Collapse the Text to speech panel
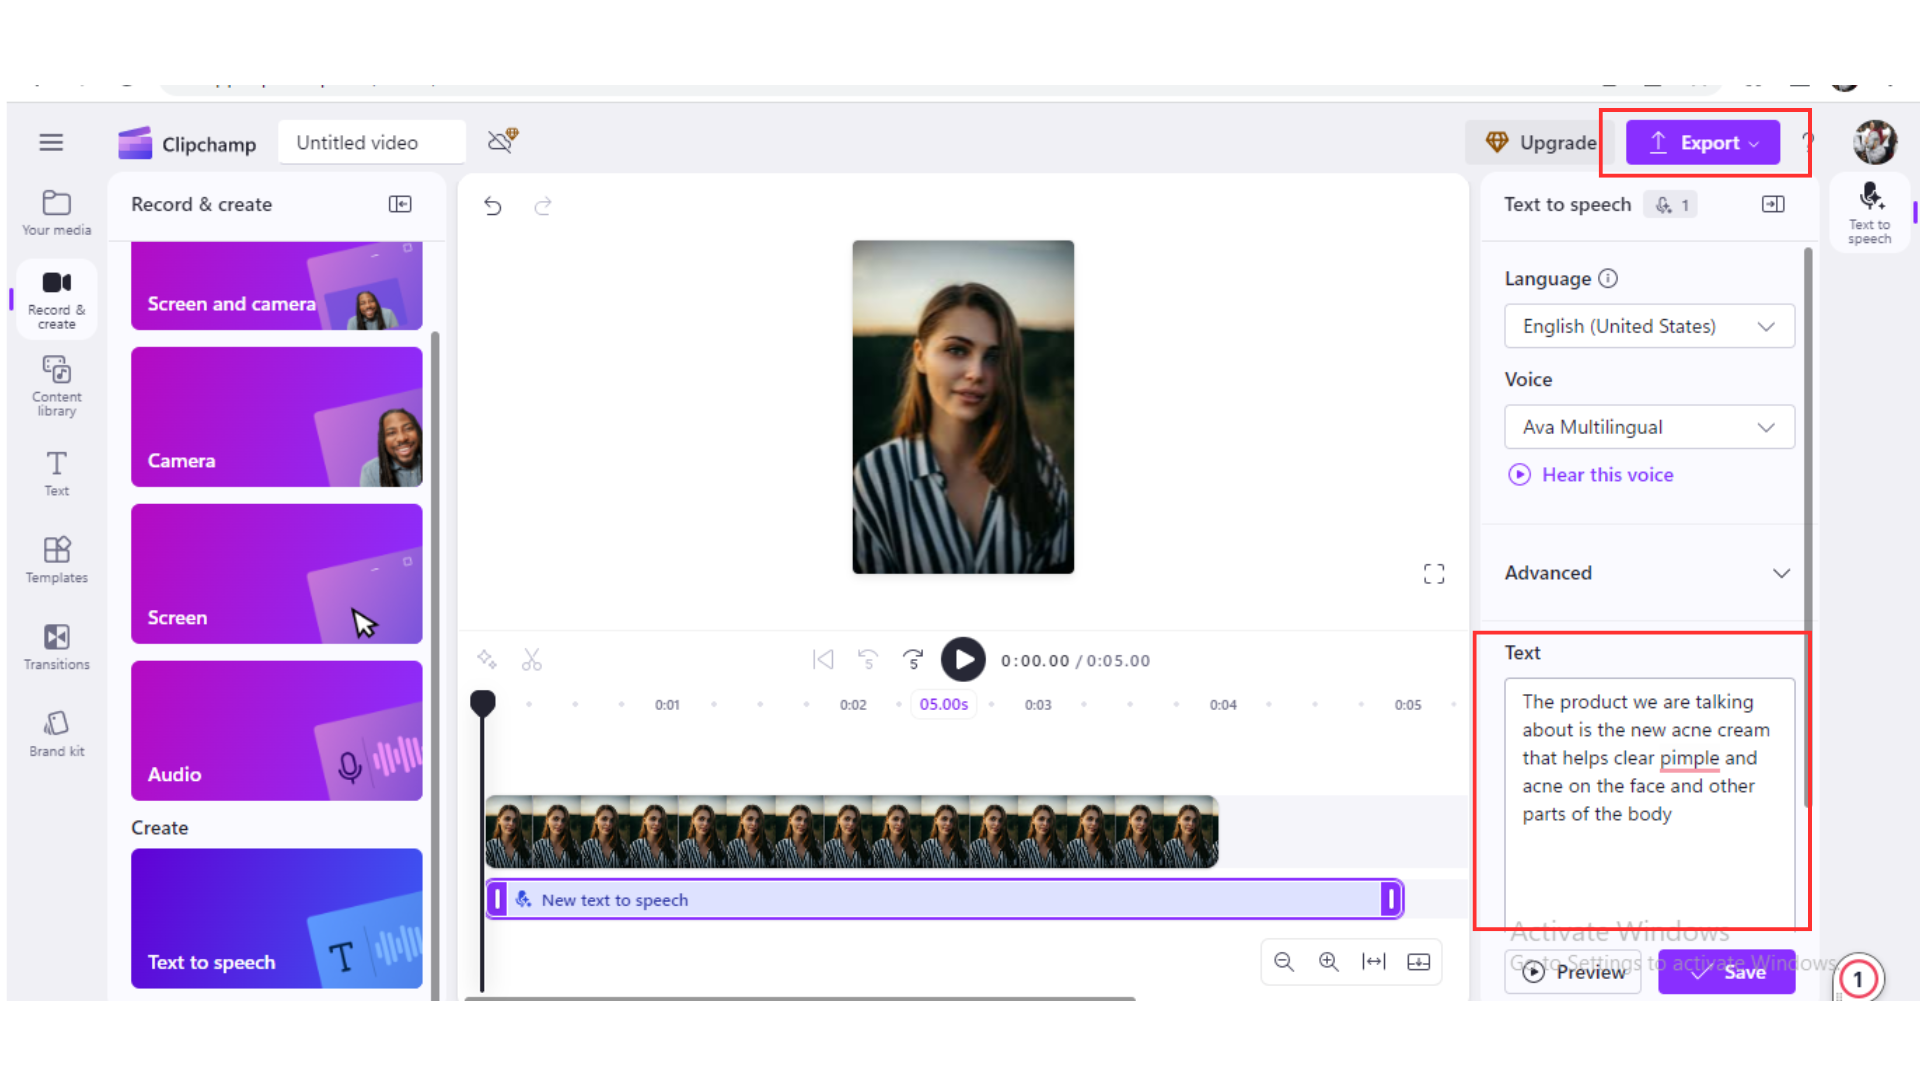 click(x=1773, y=204)
